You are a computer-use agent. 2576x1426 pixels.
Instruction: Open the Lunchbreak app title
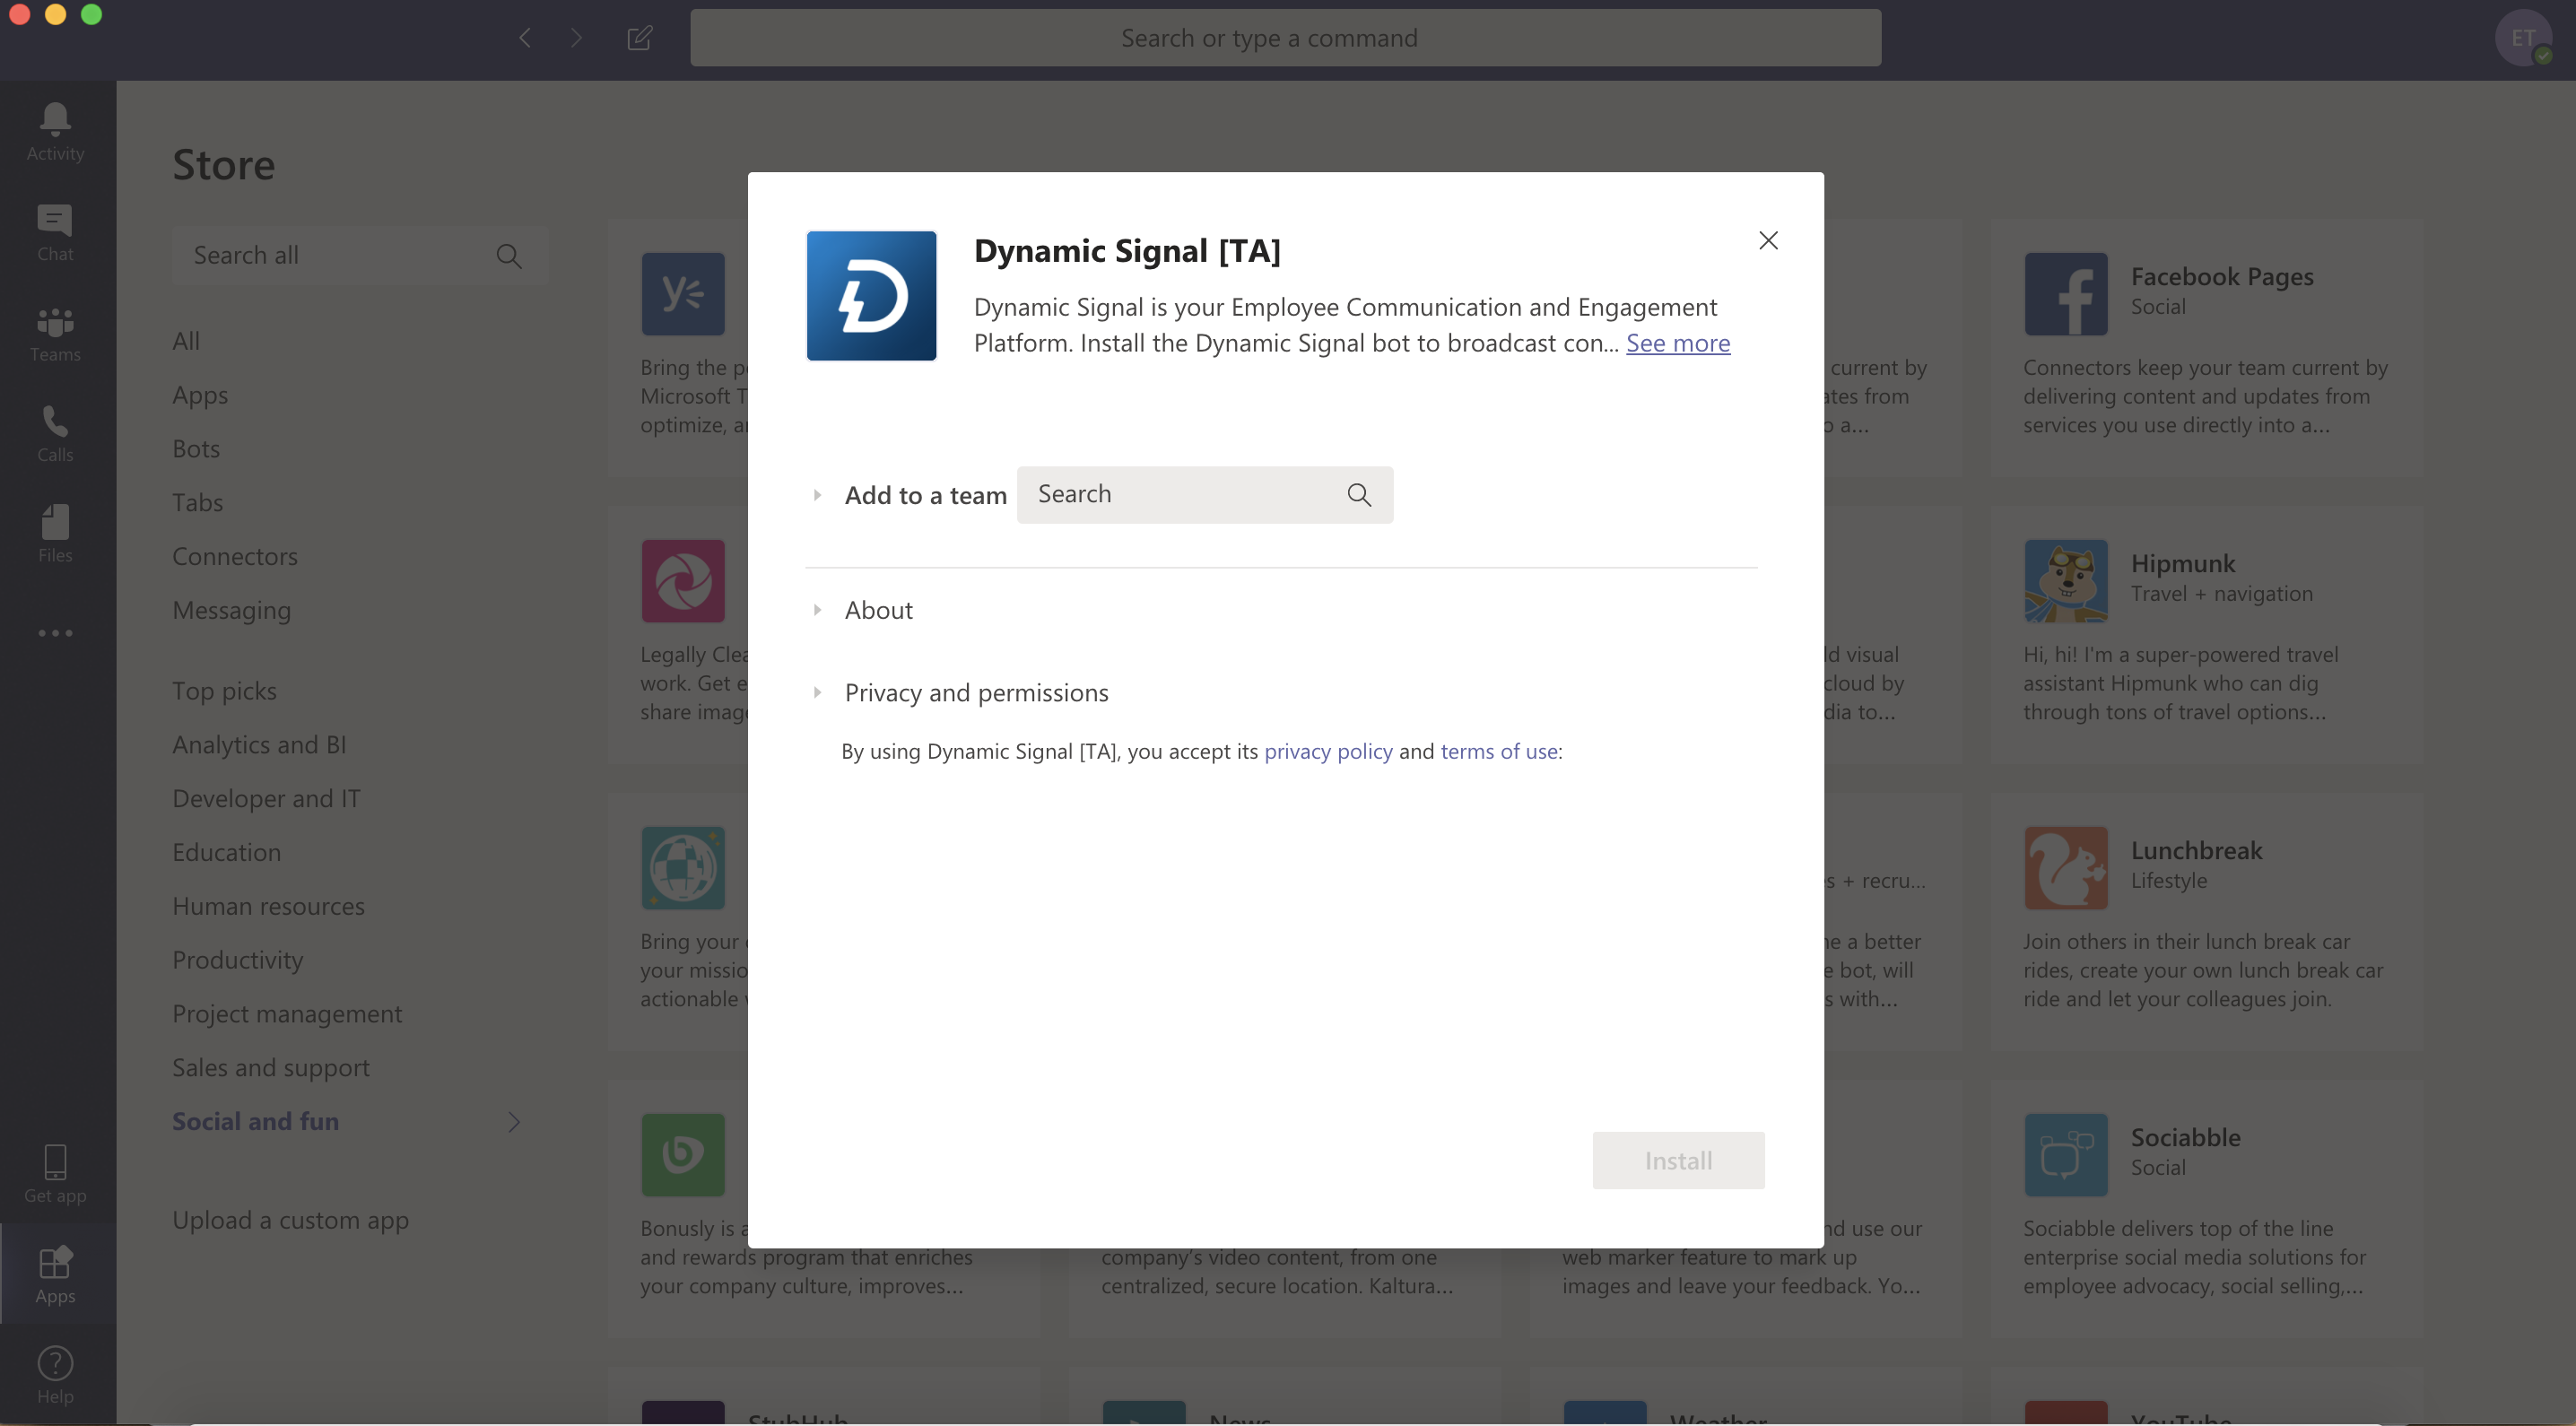point(2196,850)
